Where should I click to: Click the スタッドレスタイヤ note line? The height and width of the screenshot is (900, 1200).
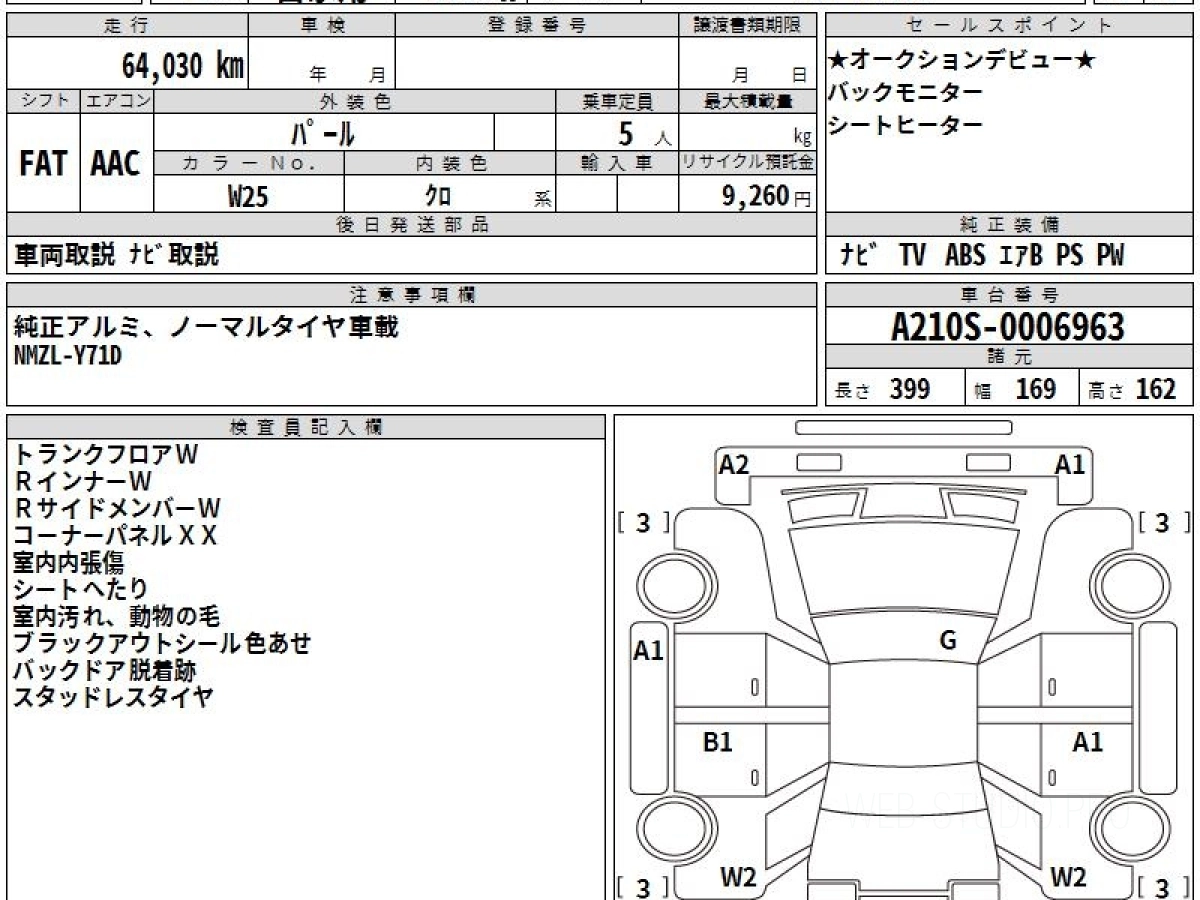point(113,698)
